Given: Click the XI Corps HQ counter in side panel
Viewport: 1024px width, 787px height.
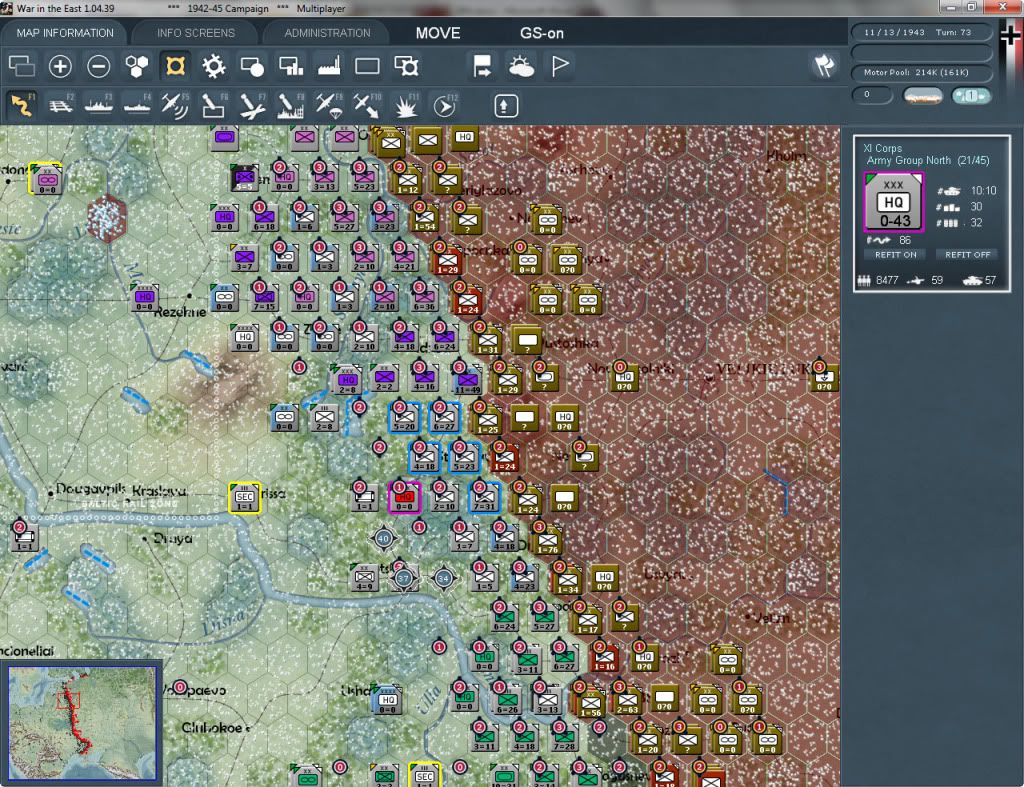Looking at the screenshot, I should point(893,202).
